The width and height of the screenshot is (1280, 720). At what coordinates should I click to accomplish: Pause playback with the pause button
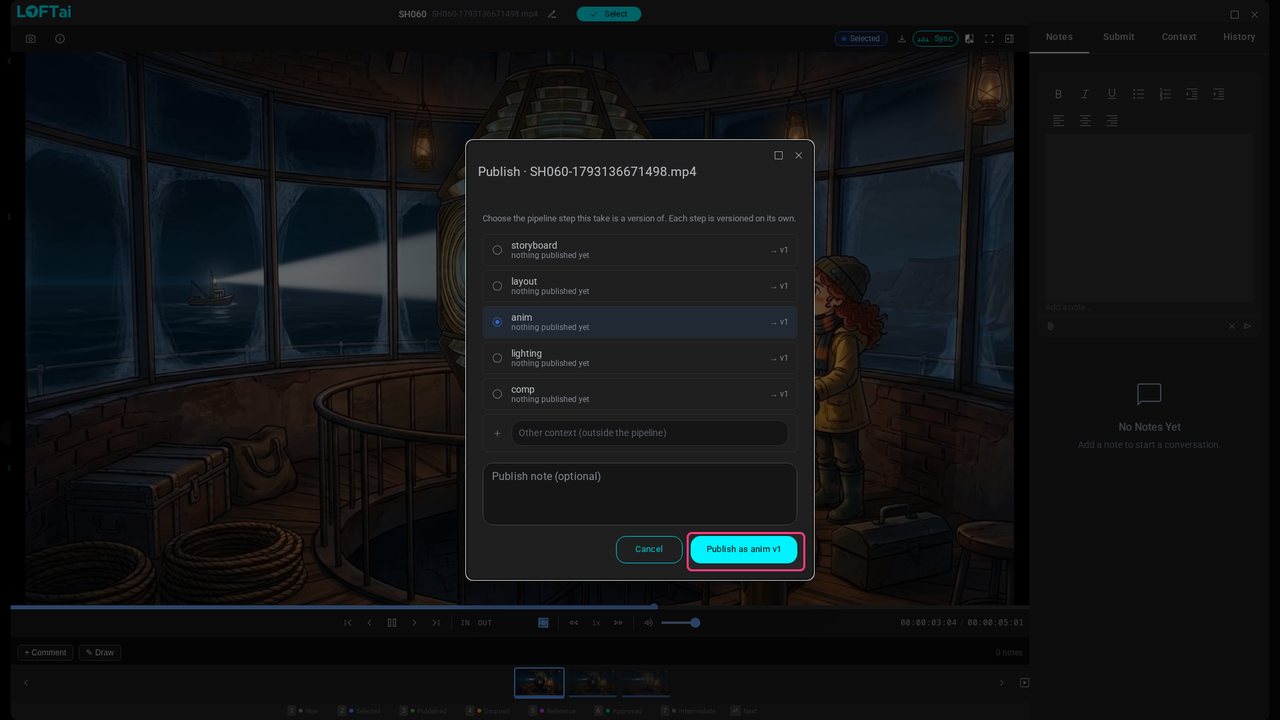click(x=392, y=623)
